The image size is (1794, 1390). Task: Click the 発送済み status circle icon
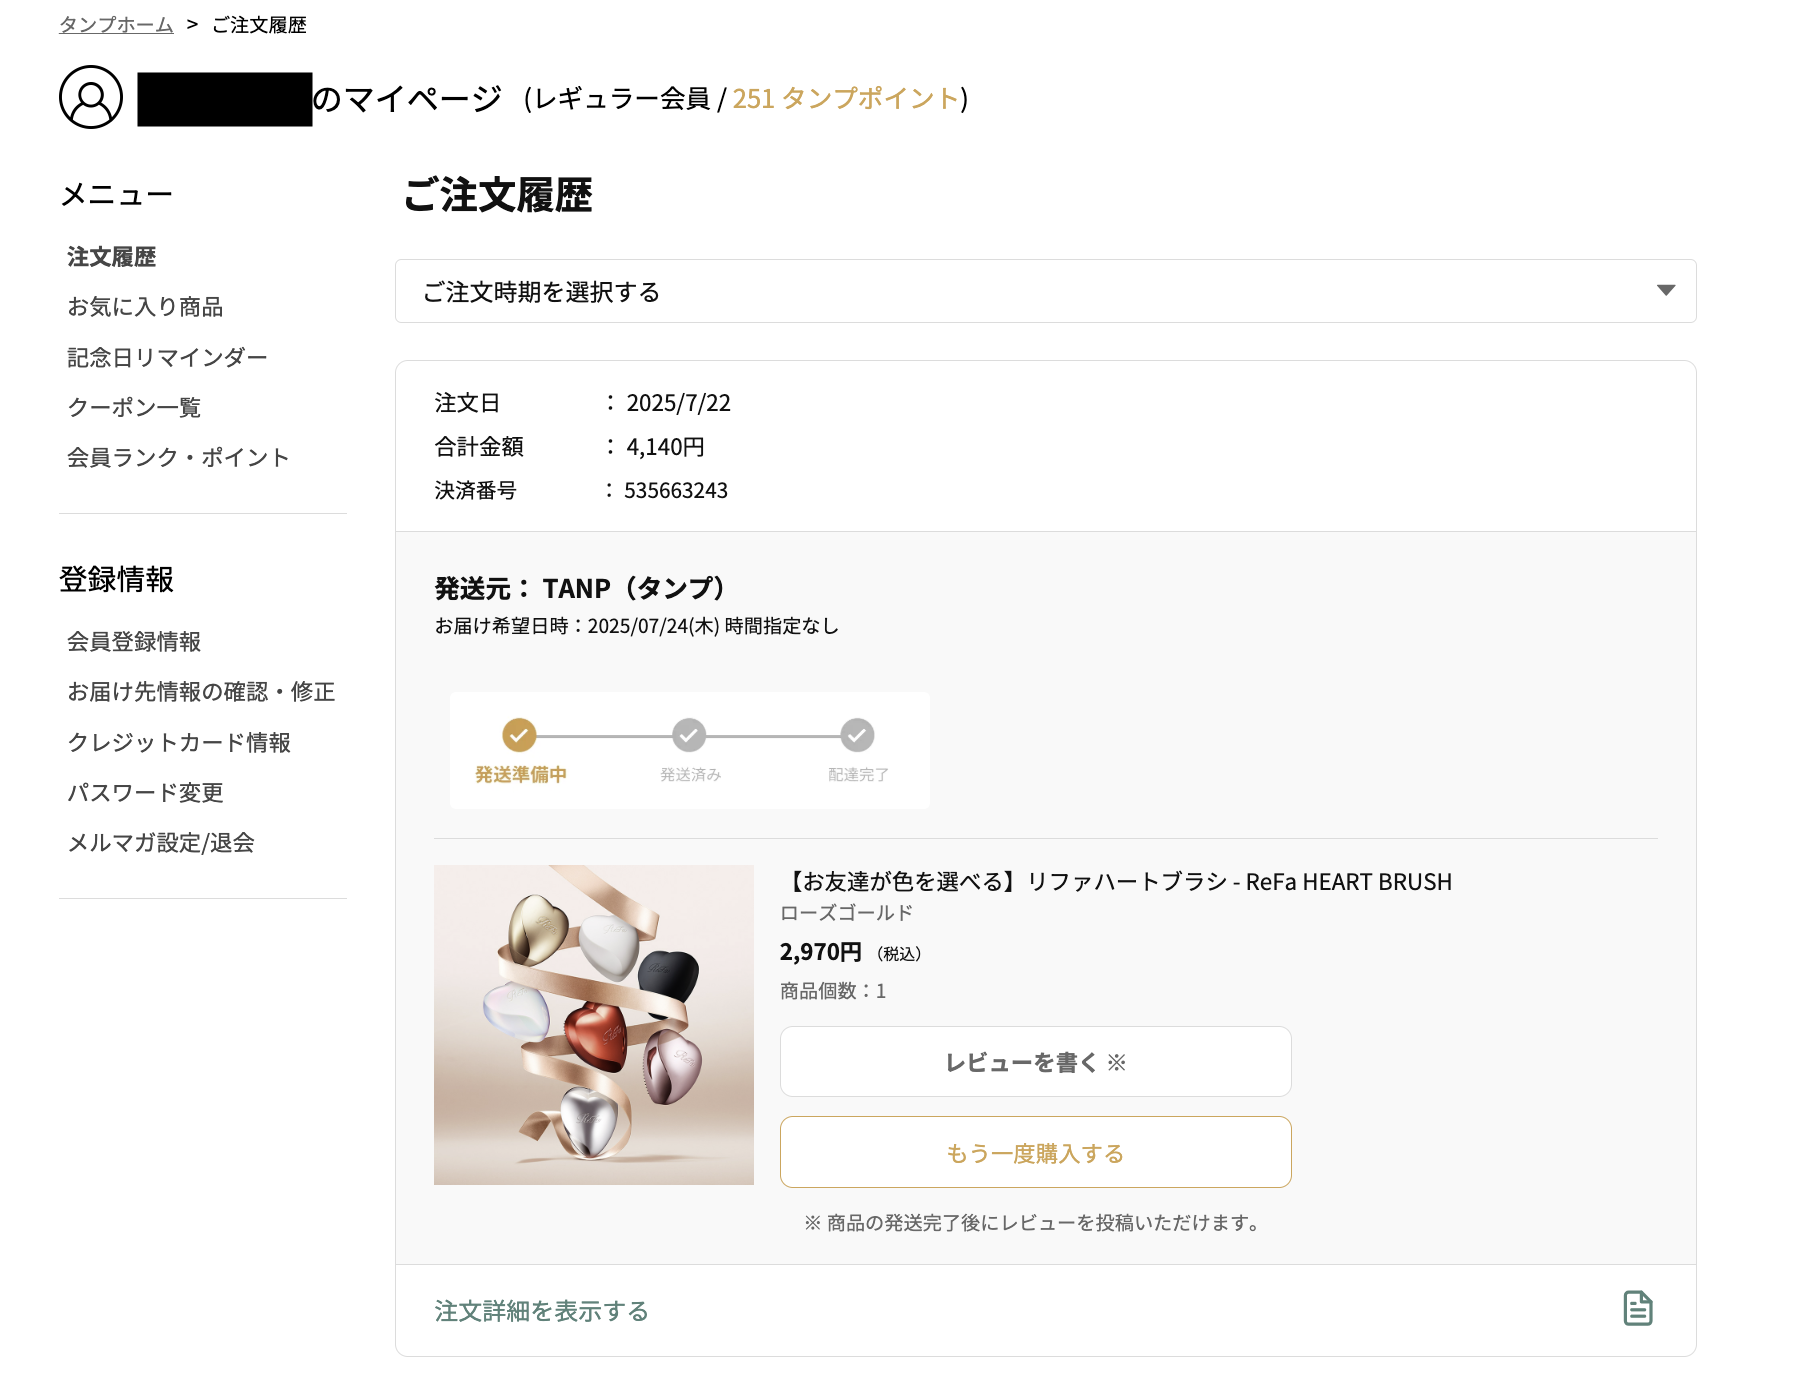click(x=688, y=735)
